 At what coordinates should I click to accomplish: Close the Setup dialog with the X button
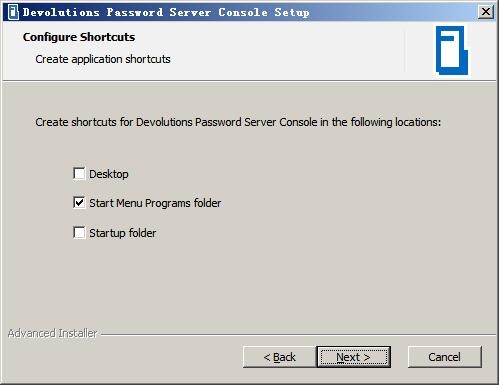click(x=486, y=12)
